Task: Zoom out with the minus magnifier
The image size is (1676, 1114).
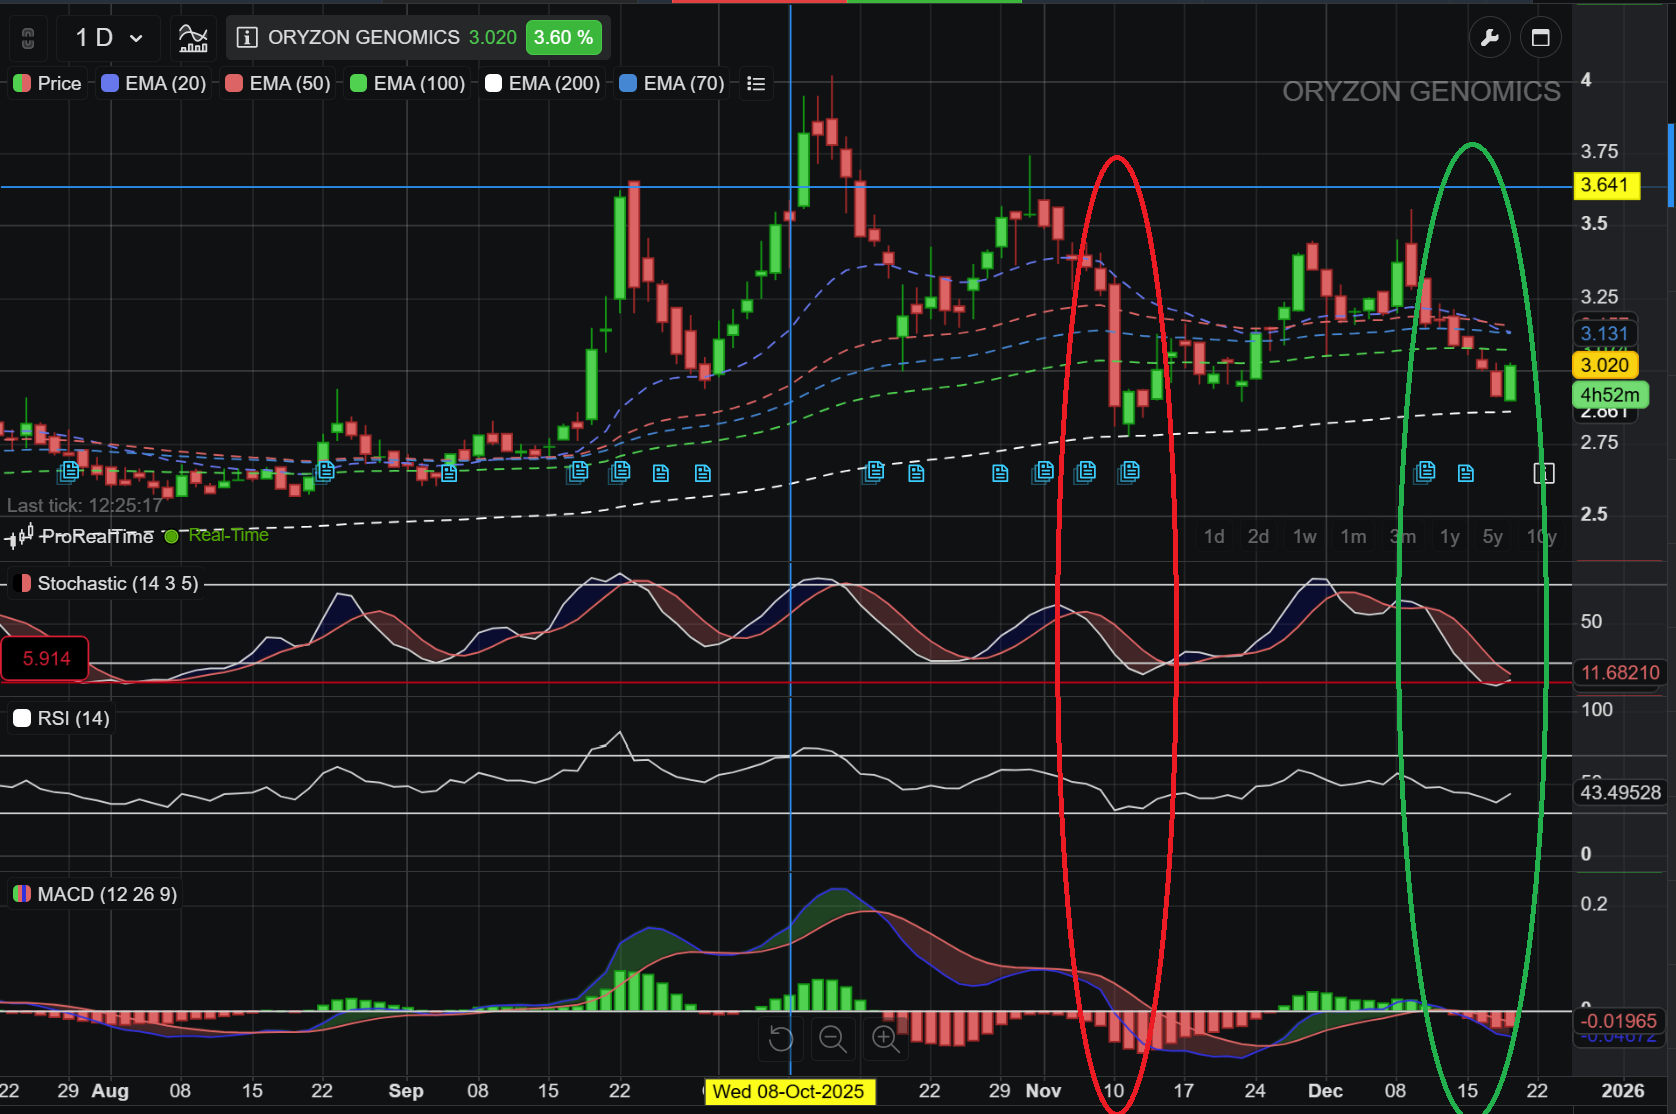Action: (833, 1039)
